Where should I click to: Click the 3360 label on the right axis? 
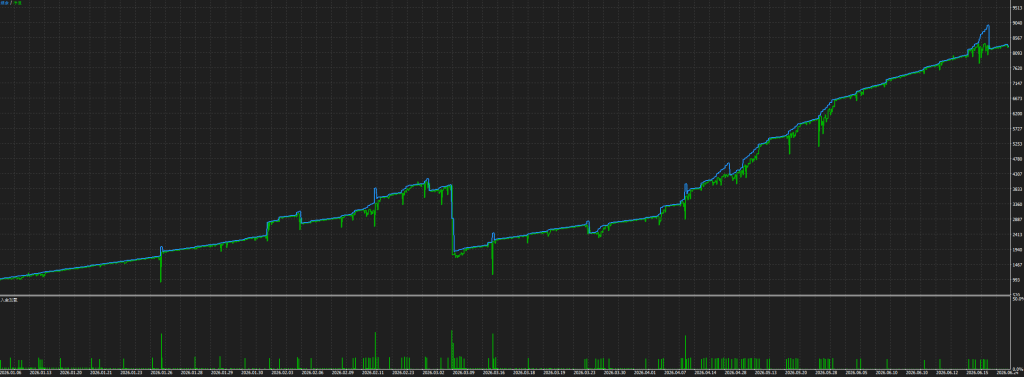(x=1017, y=205)
